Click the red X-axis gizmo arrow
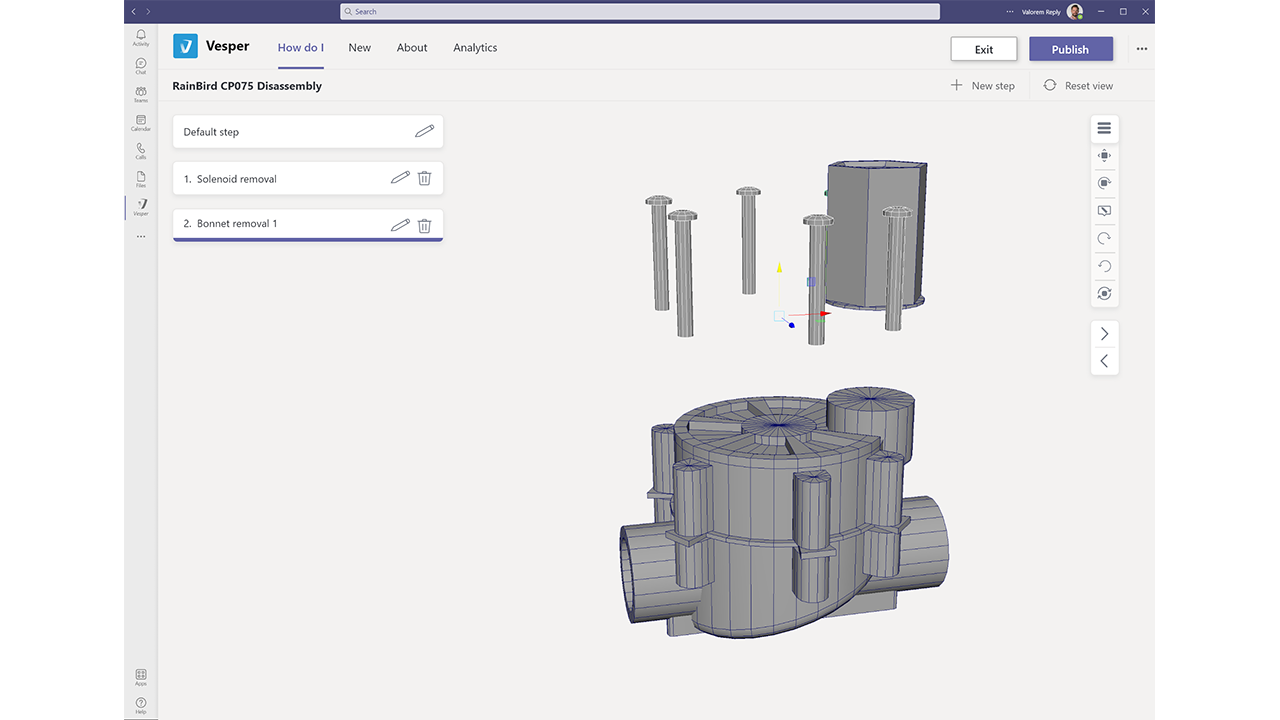The width and height of the screenshot is (1280, 720). [x=825, y=314]
